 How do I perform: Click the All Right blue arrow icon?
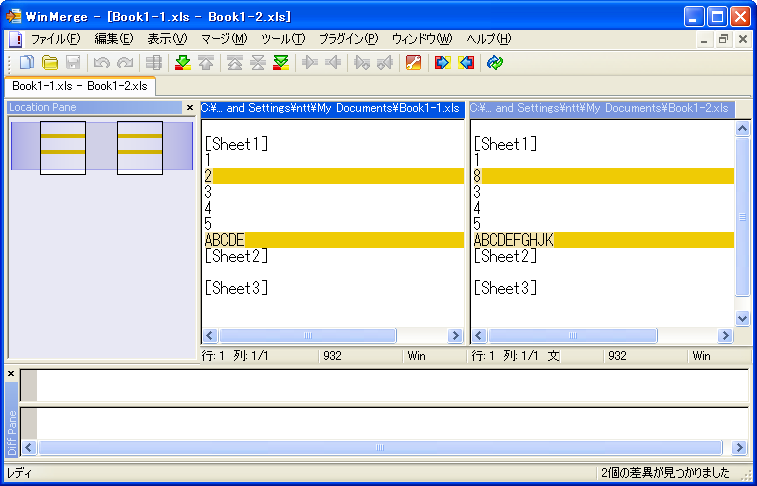[442, 62]
